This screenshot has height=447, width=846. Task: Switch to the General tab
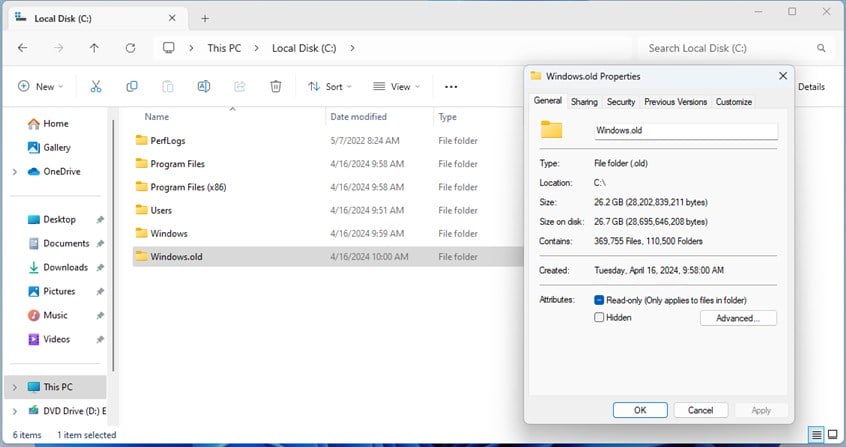[548, 101]
